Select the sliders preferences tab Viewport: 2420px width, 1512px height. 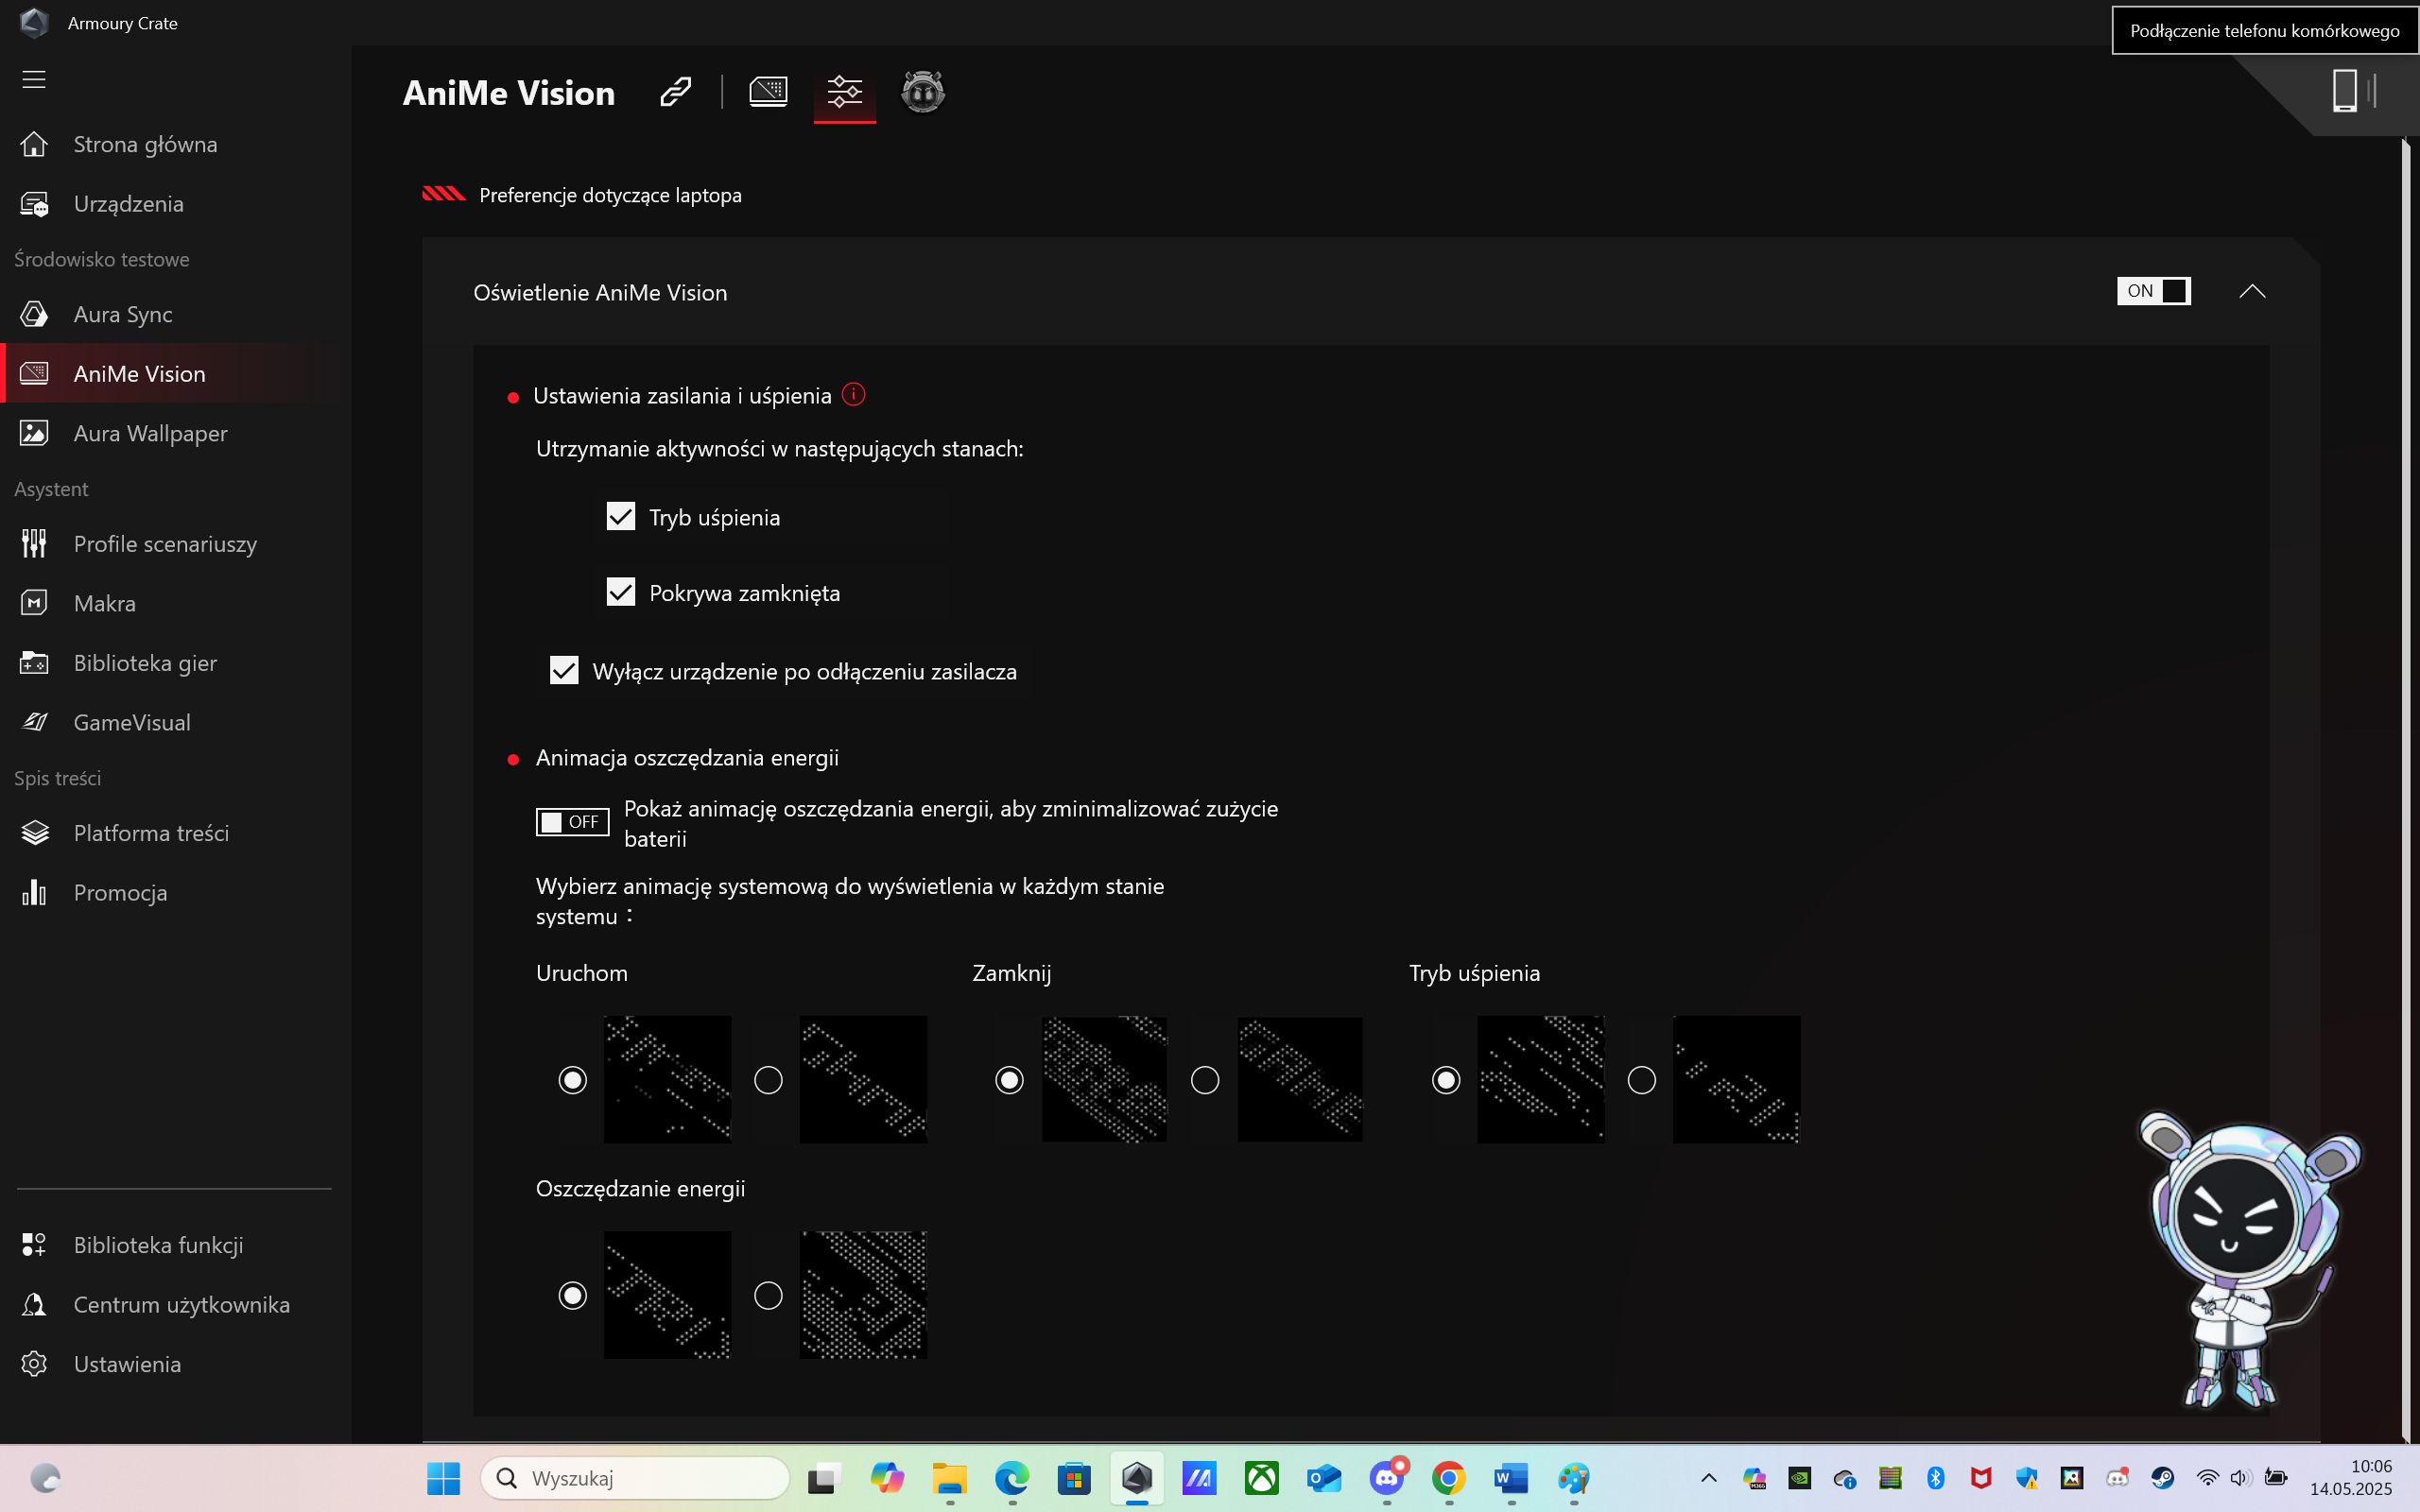coord(844,92)
